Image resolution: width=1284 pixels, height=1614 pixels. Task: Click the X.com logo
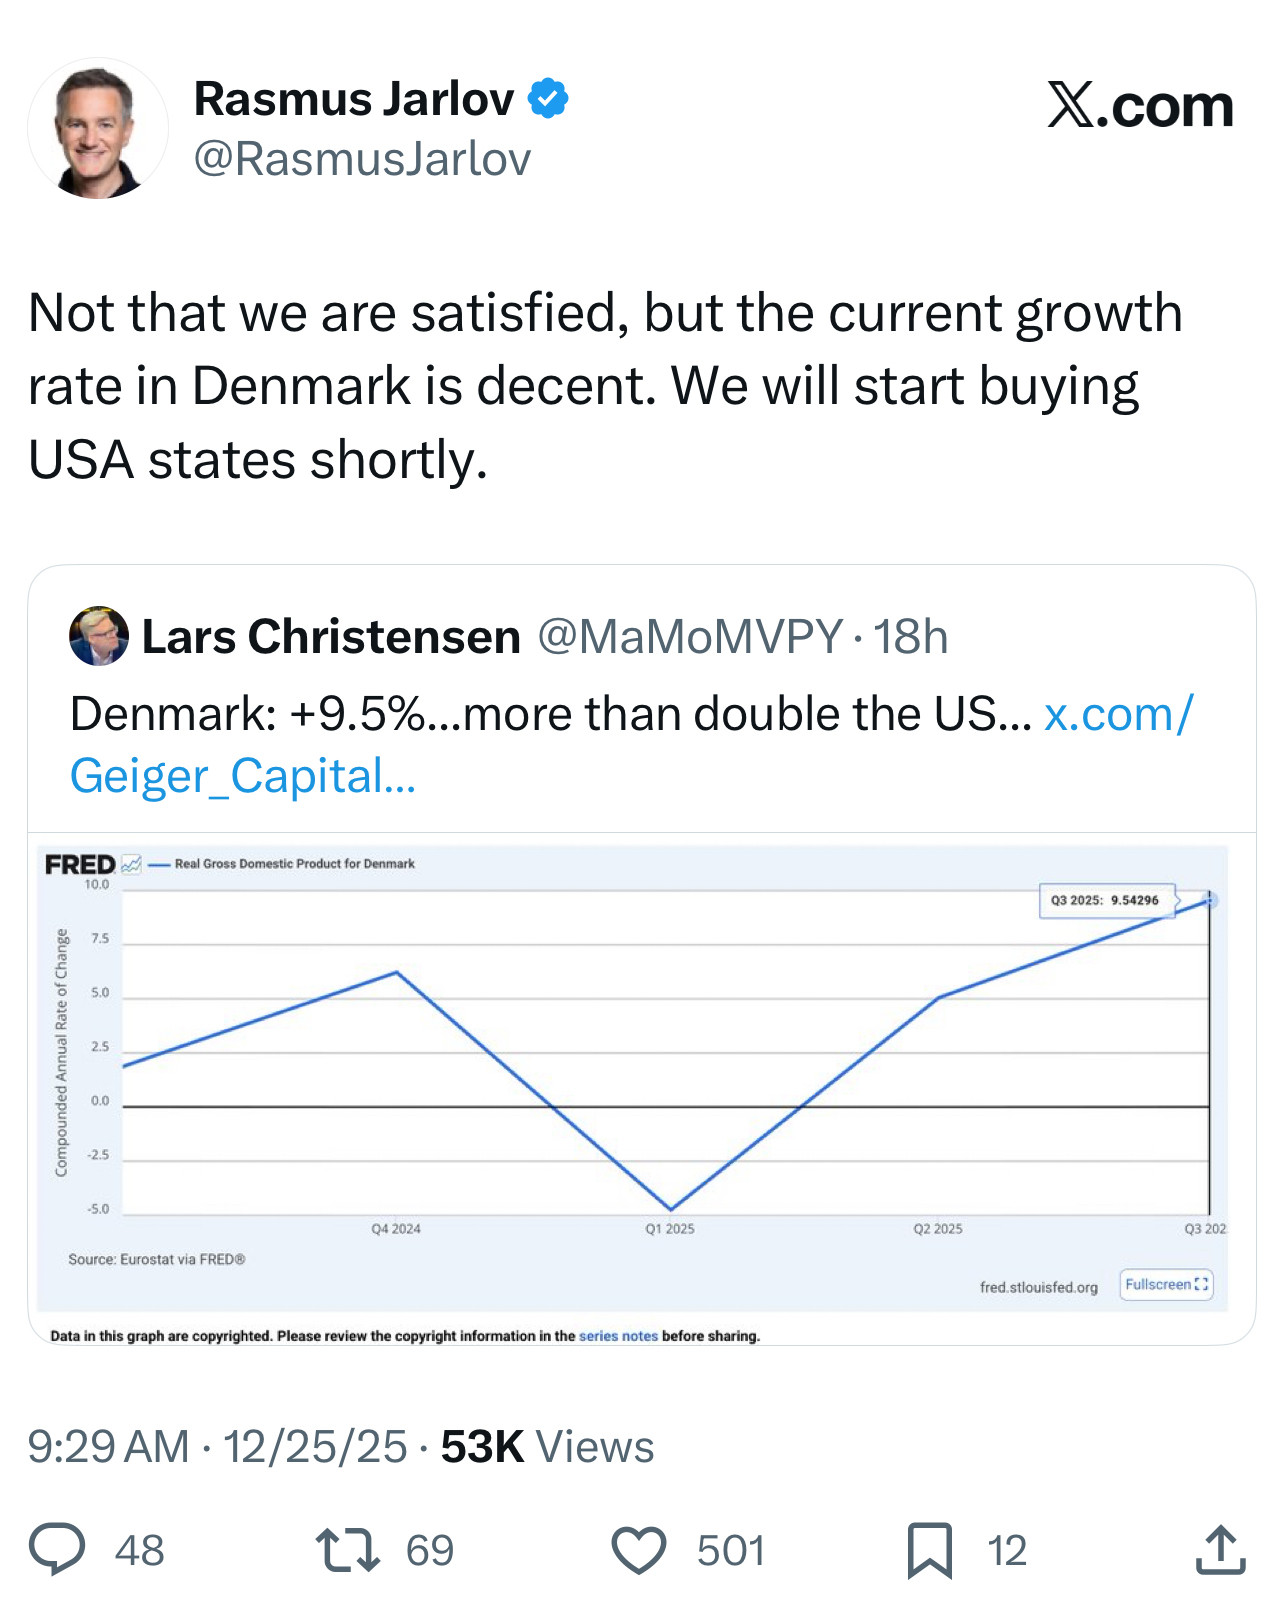click(x=1140, y=106)
